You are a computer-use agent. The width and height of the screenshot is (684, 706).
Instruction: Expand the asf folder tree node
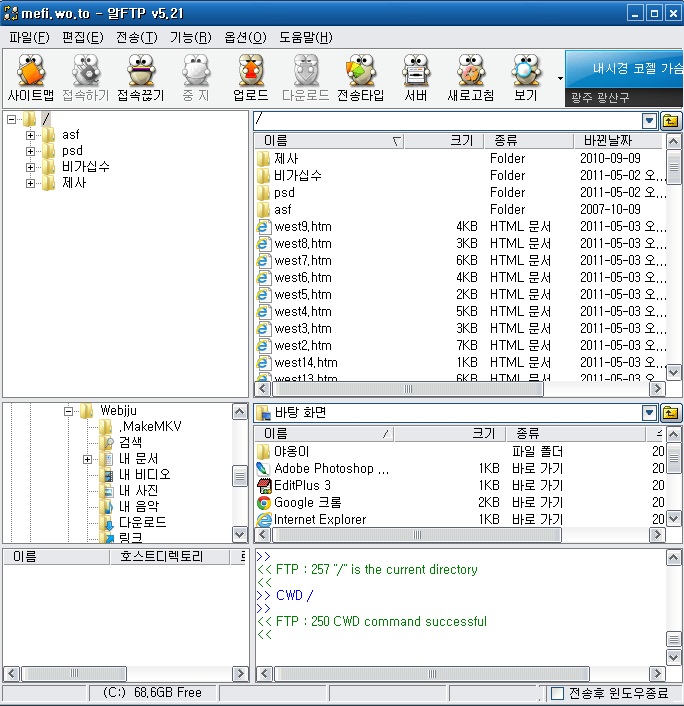click(30, 135)
